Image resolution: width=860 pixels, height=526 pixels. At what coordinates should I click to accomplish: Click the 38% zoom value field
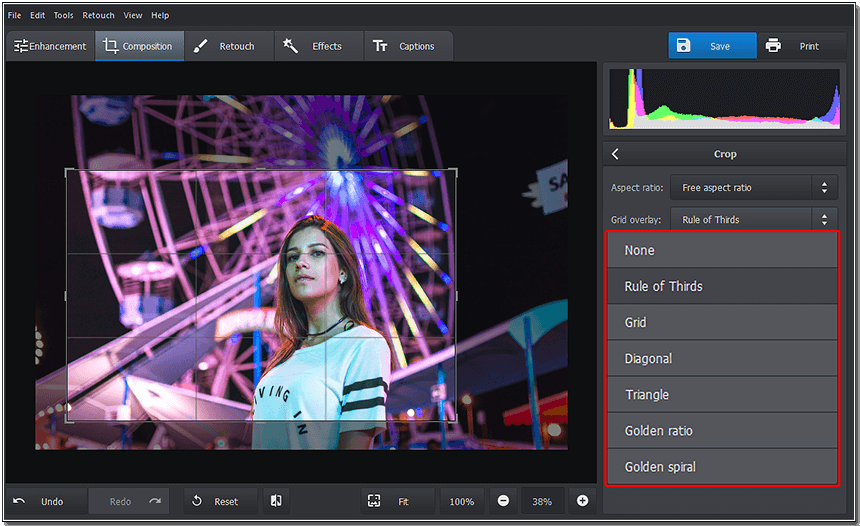pyautogui.click(x=542, y=501)
